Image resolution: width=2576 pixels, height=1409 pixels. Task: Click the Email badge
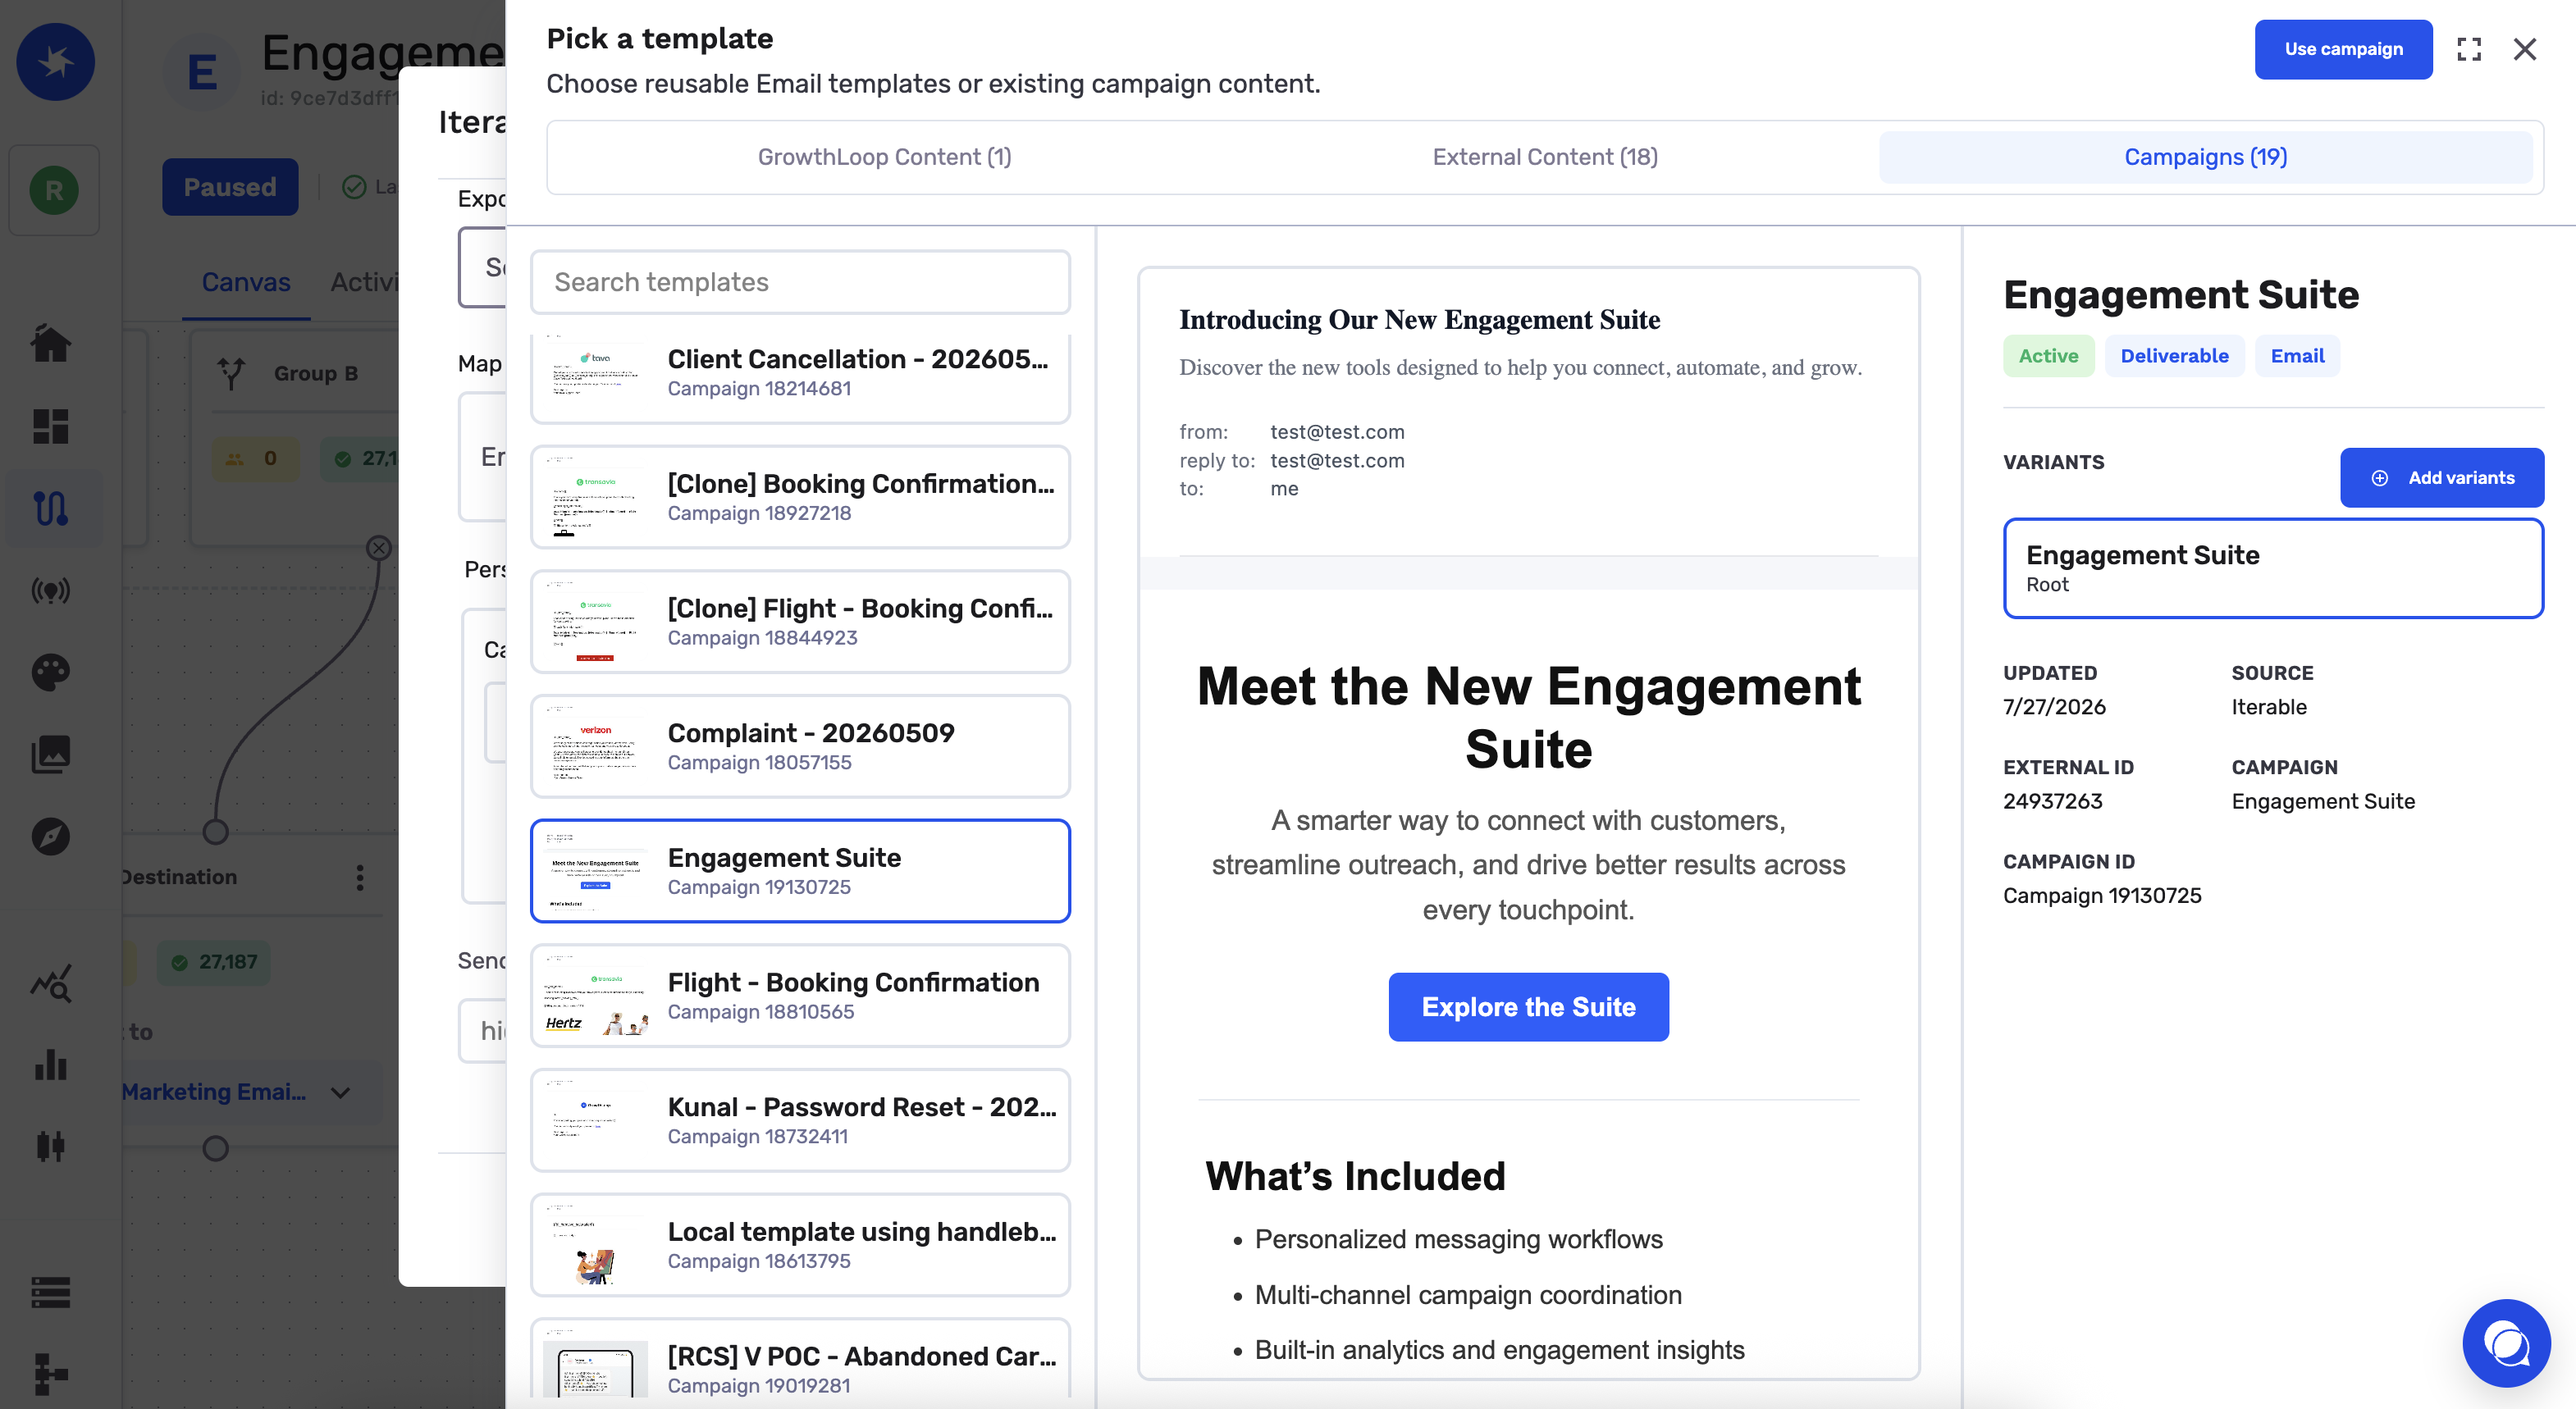click(x=2297, y=356)
